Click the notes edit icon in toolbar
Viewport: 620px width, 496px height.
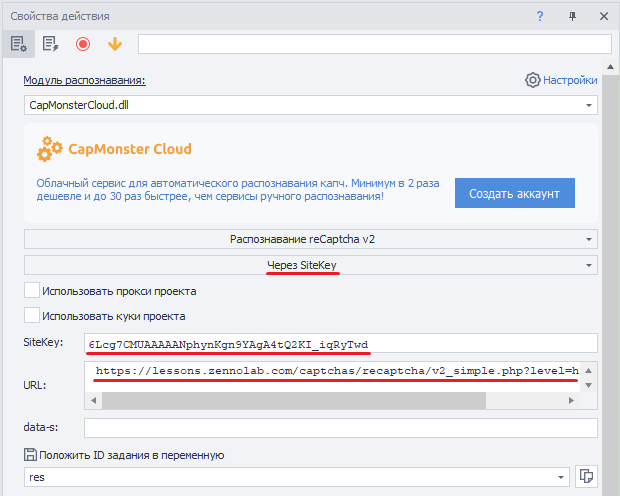point(50,44)
